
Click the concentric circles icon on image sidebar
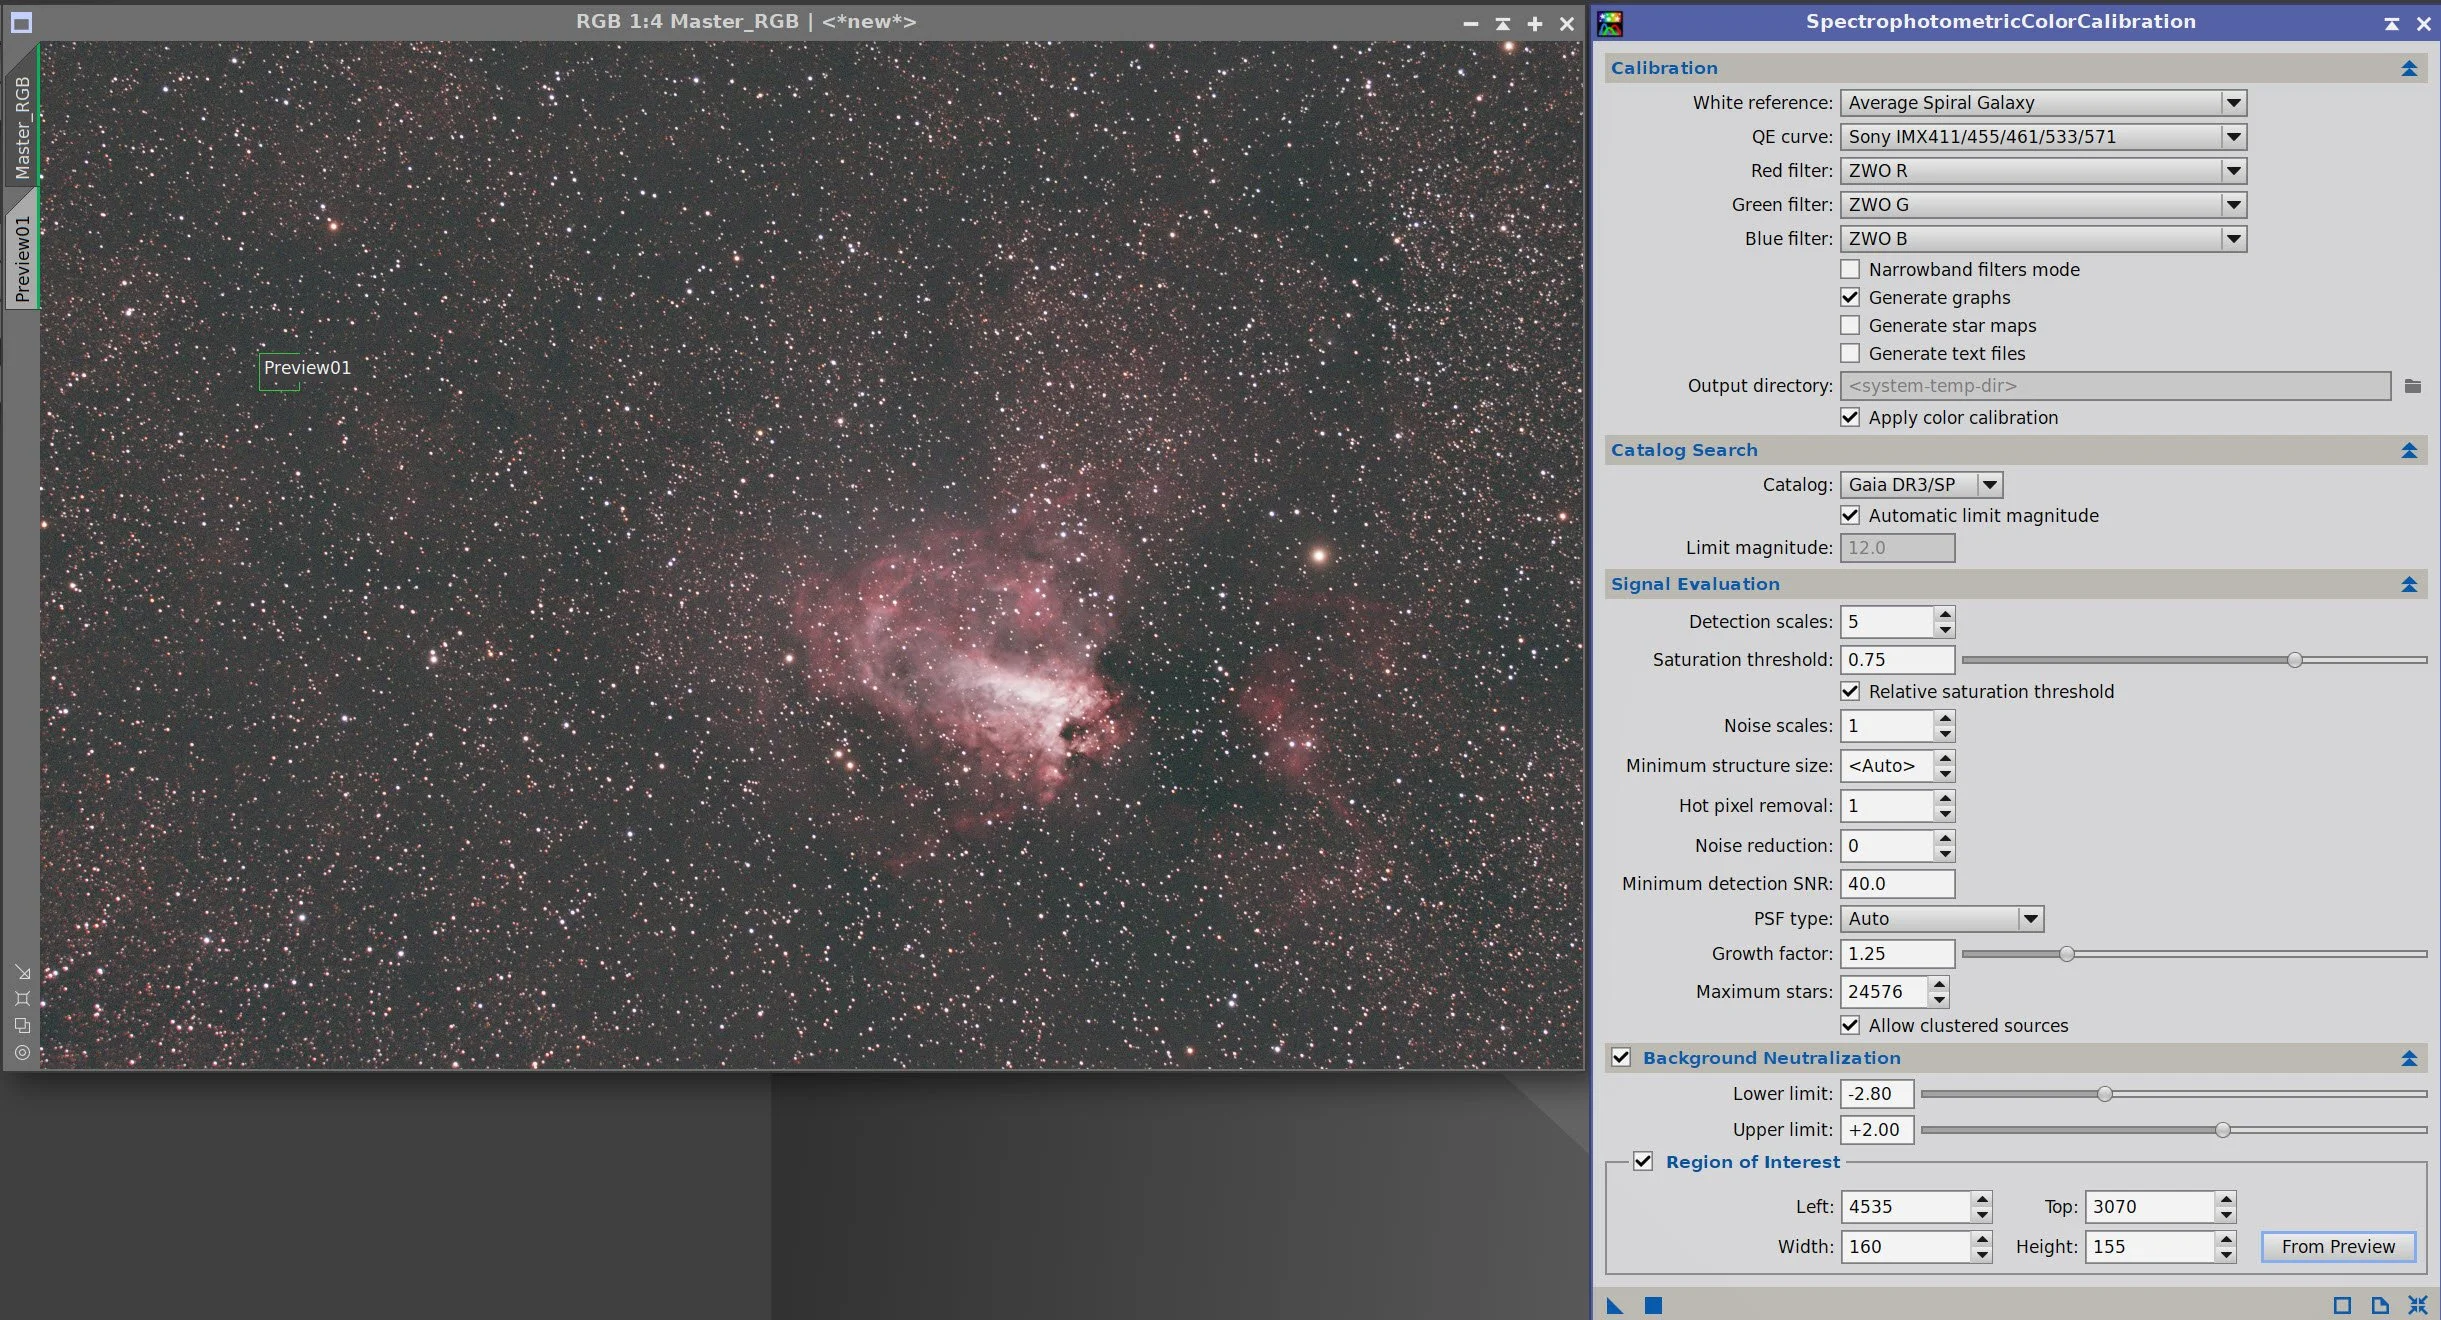click(x=22, y=1052)
